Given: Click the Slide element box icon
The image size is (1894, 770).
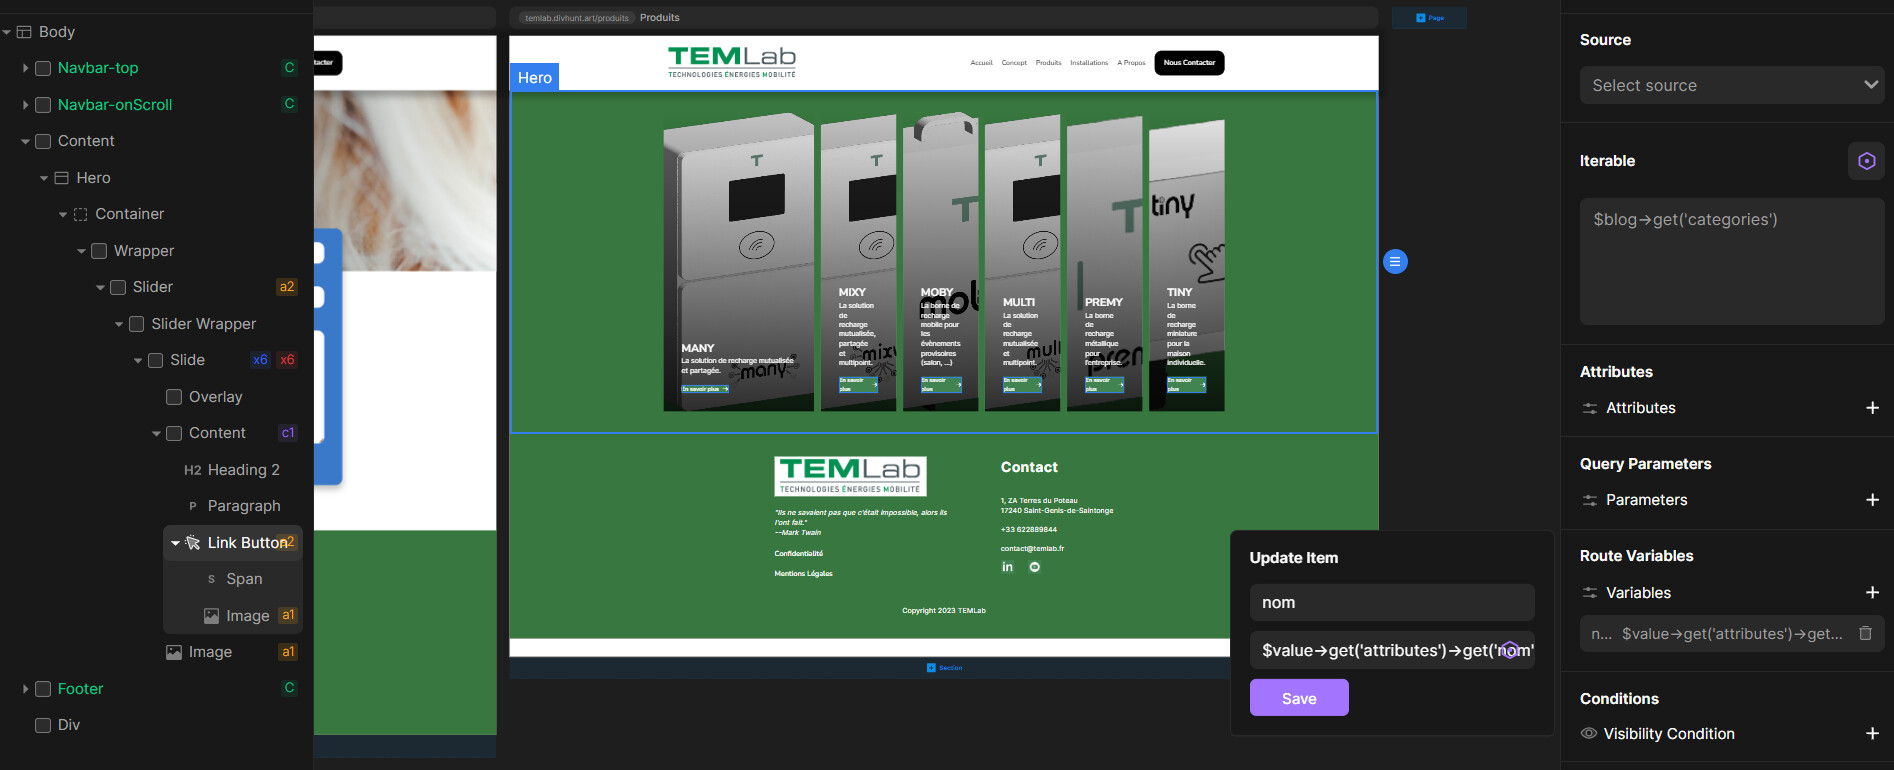Looking at the screenshot, I should coord(155,360).
